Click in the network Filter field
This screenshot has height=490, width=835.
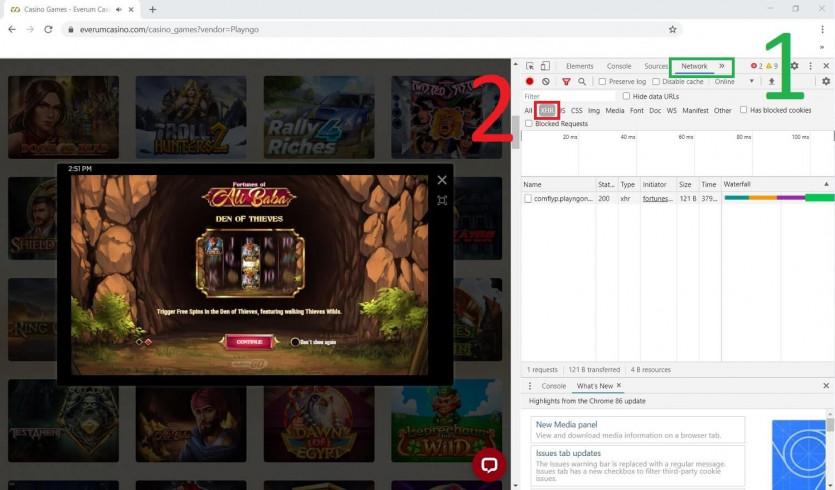[568, 96]
